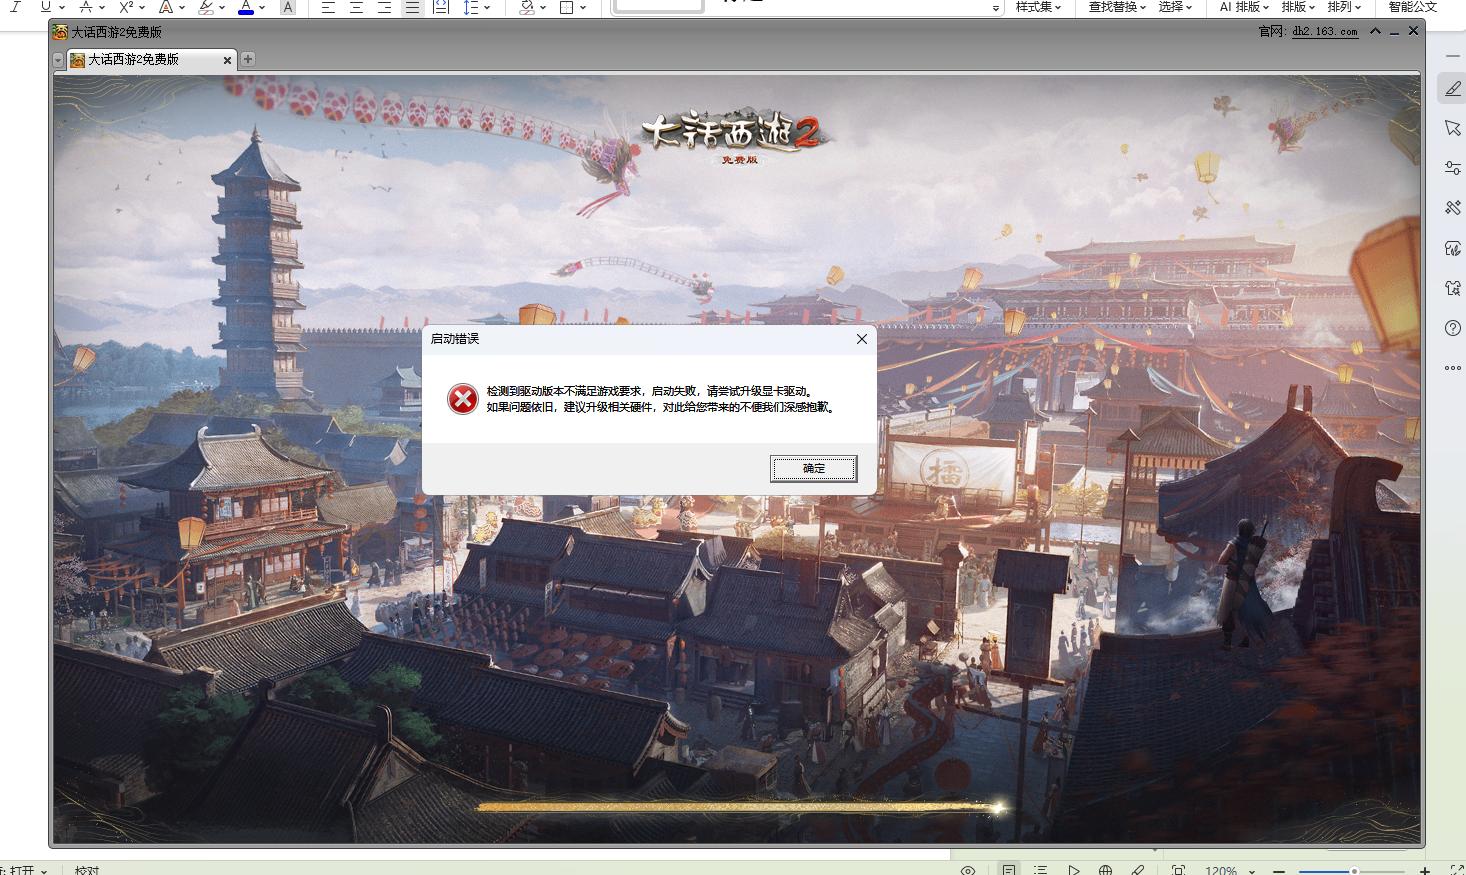Screen dimensions: 1466x875
Task: Align text right in WPS toolbar
Action: pyautogui.click(x=384, y=7)
